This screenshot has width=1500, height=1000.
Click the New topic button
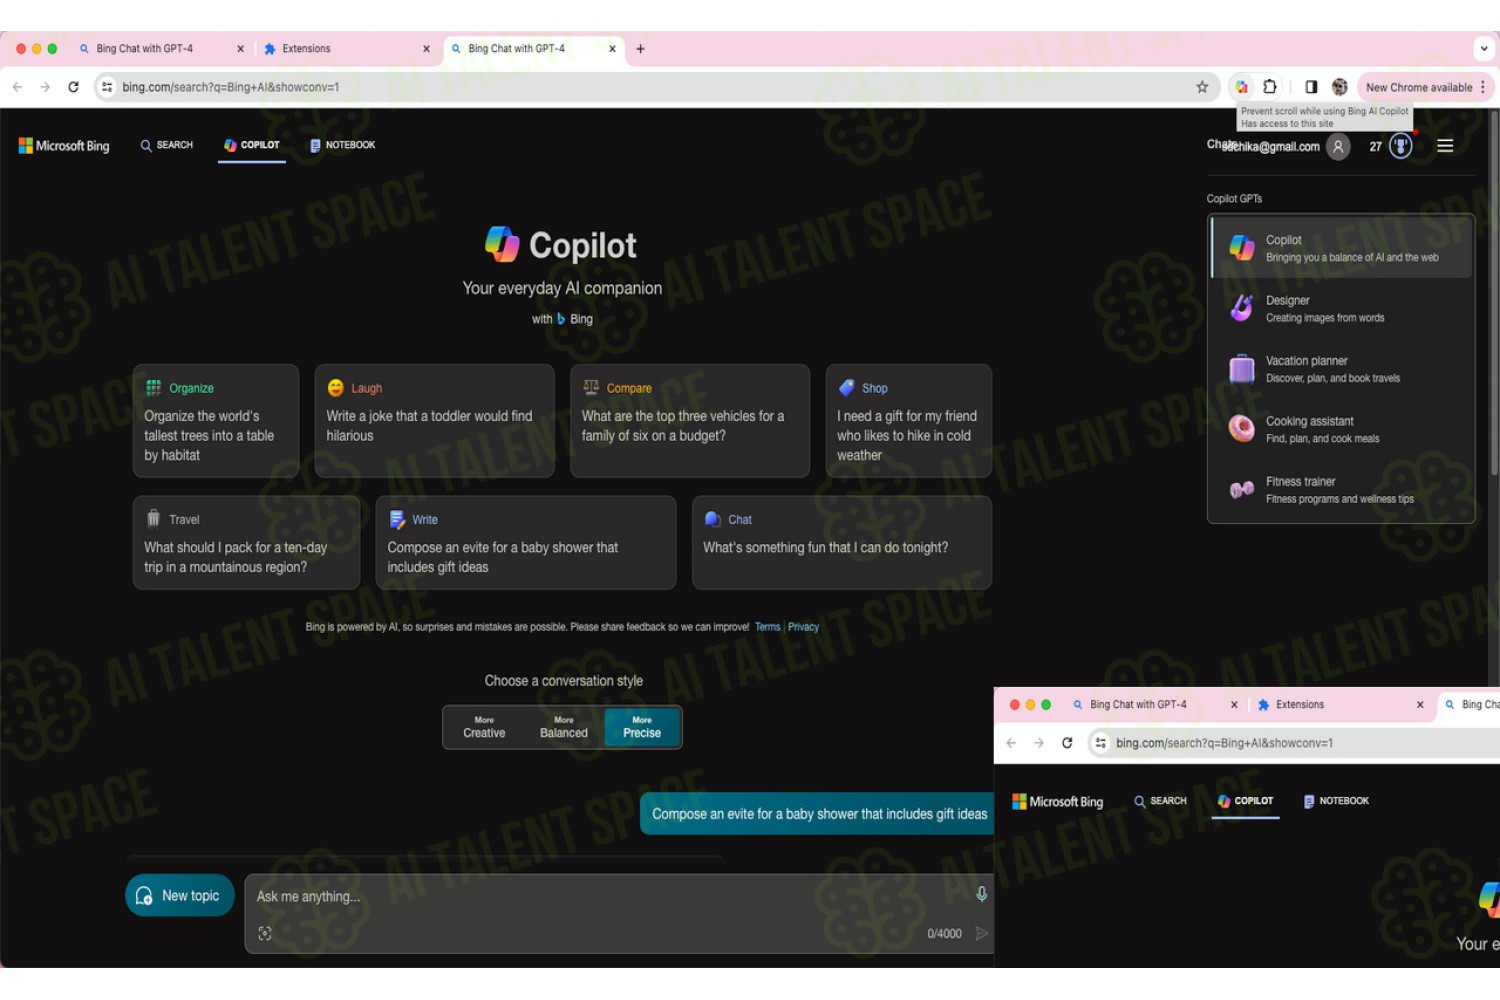tap(180, 895)
